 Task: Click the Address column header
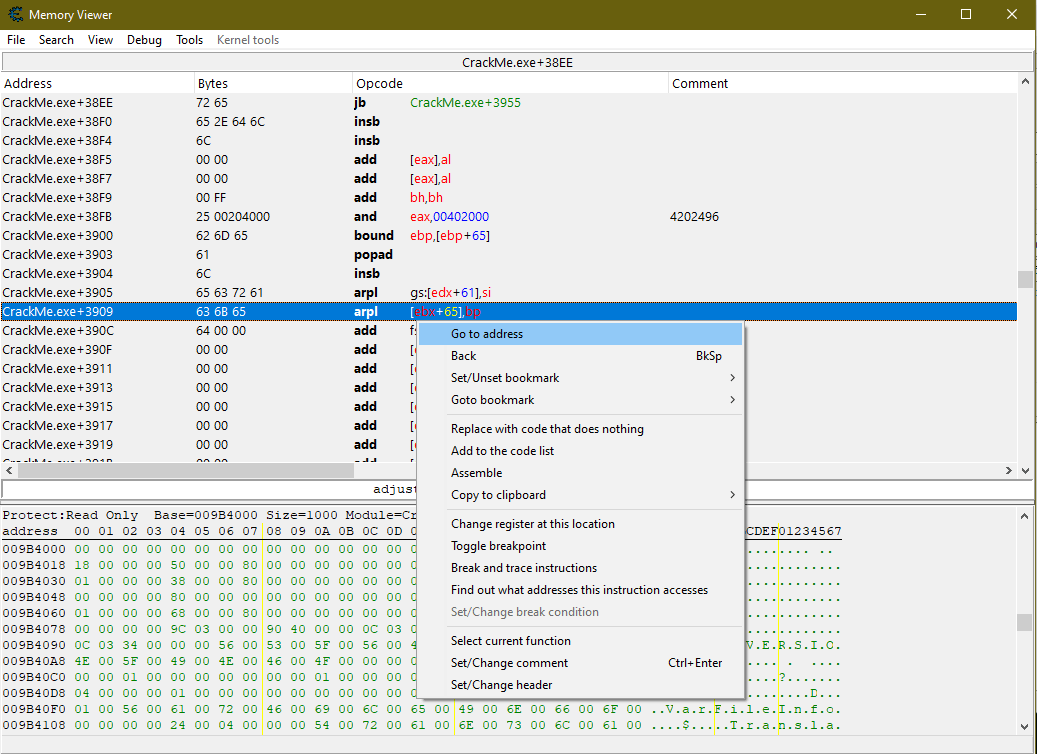tap(97, 83)
